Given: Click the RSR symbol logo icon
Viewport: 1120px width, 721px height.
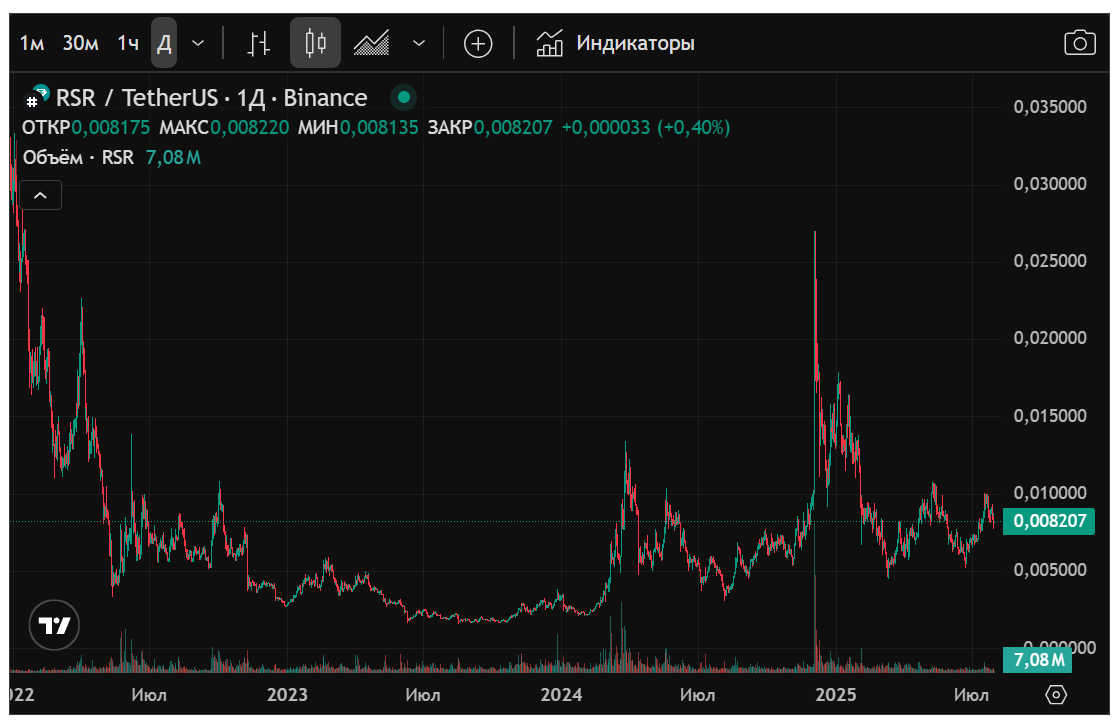Looking at the screenshot, I should 37,96.
